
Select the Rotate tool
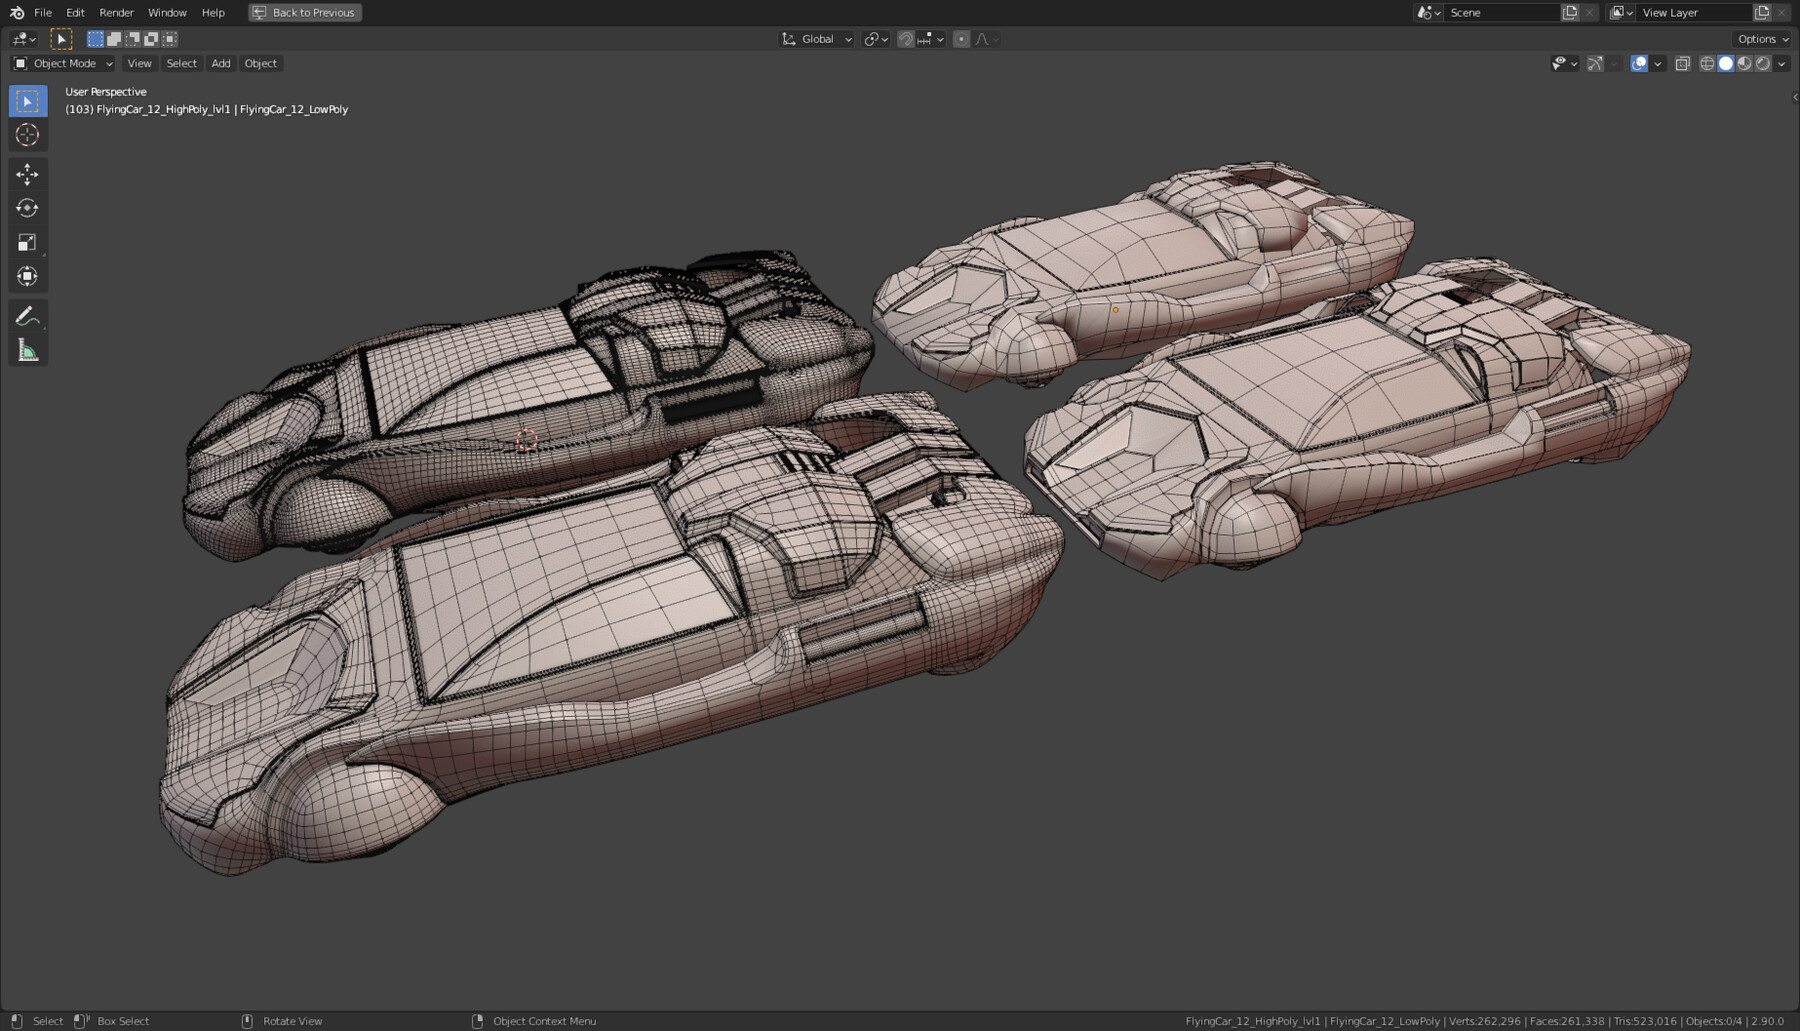27,208
